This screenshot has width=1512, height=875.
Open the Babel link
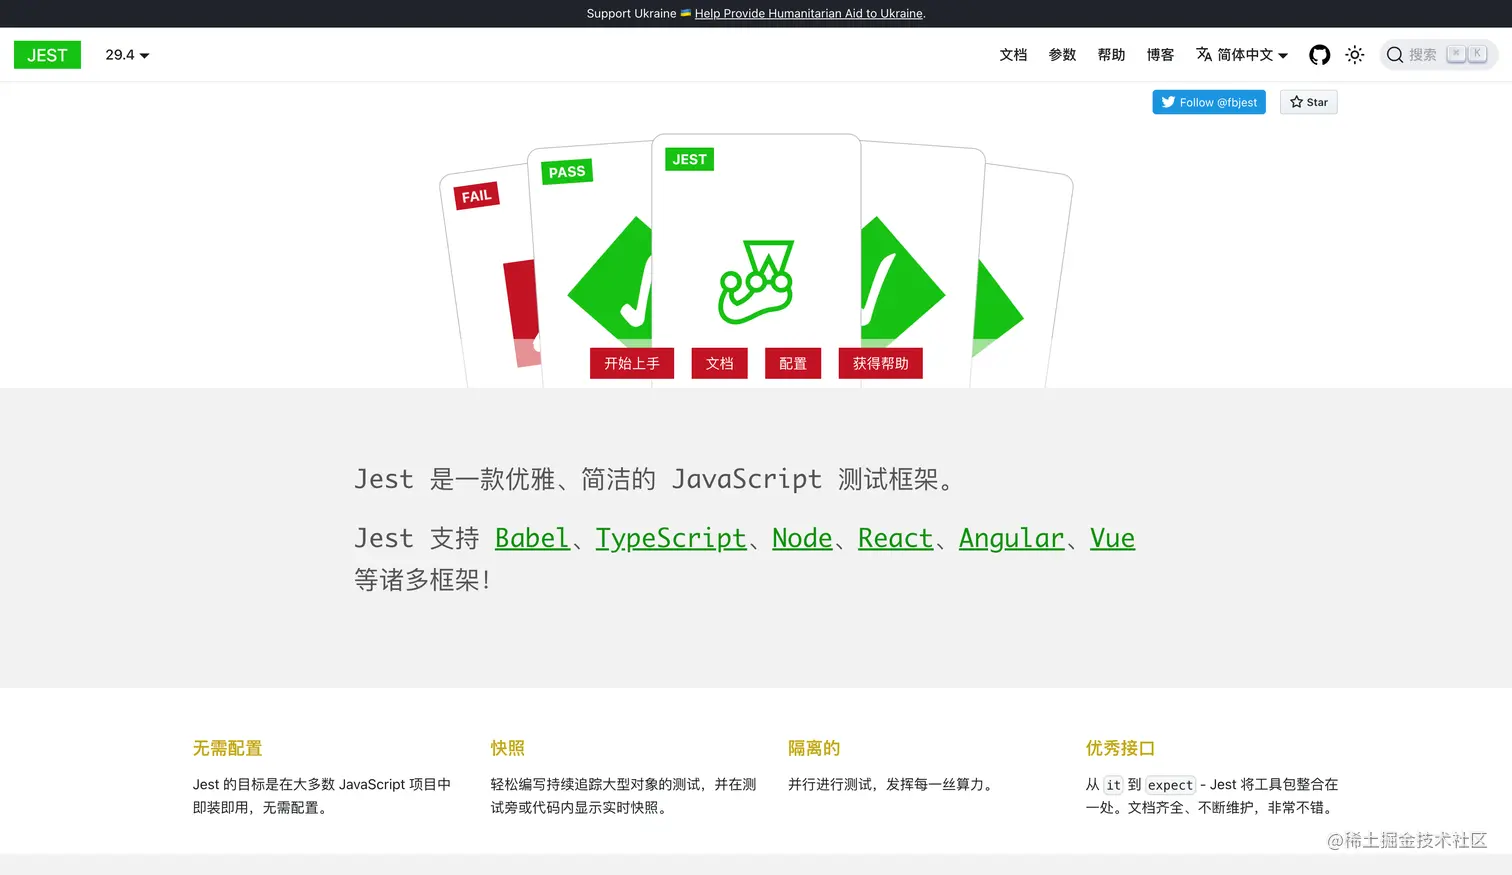point(532,538)
